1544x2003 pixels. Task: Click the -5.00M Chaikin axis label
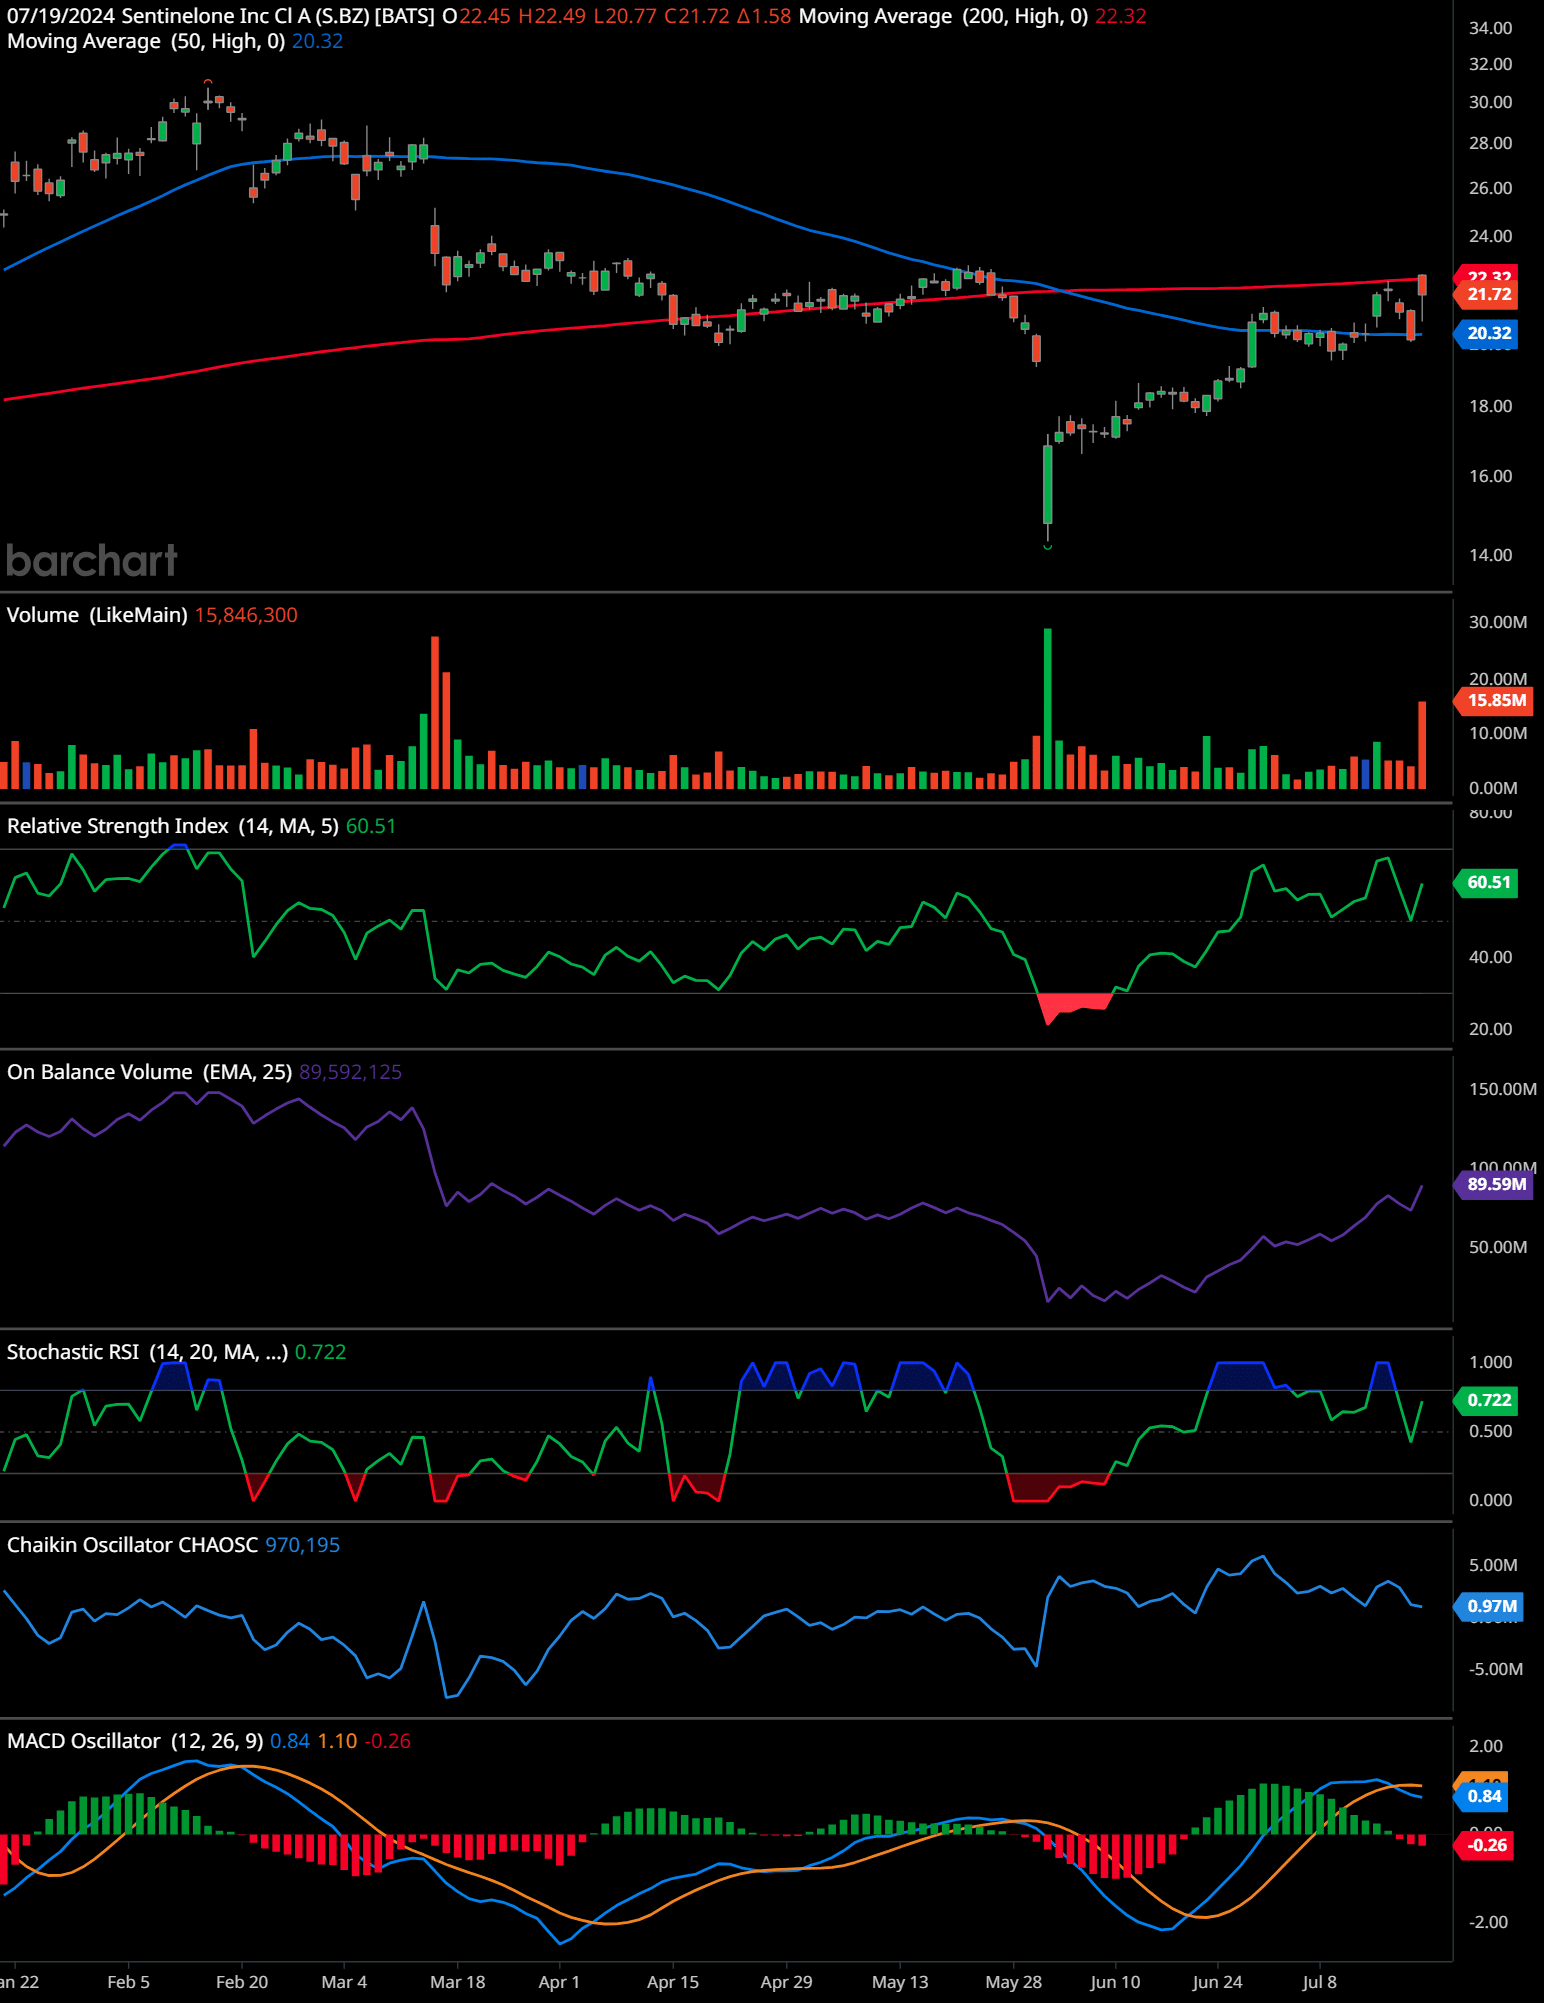pos(1496,1669)
